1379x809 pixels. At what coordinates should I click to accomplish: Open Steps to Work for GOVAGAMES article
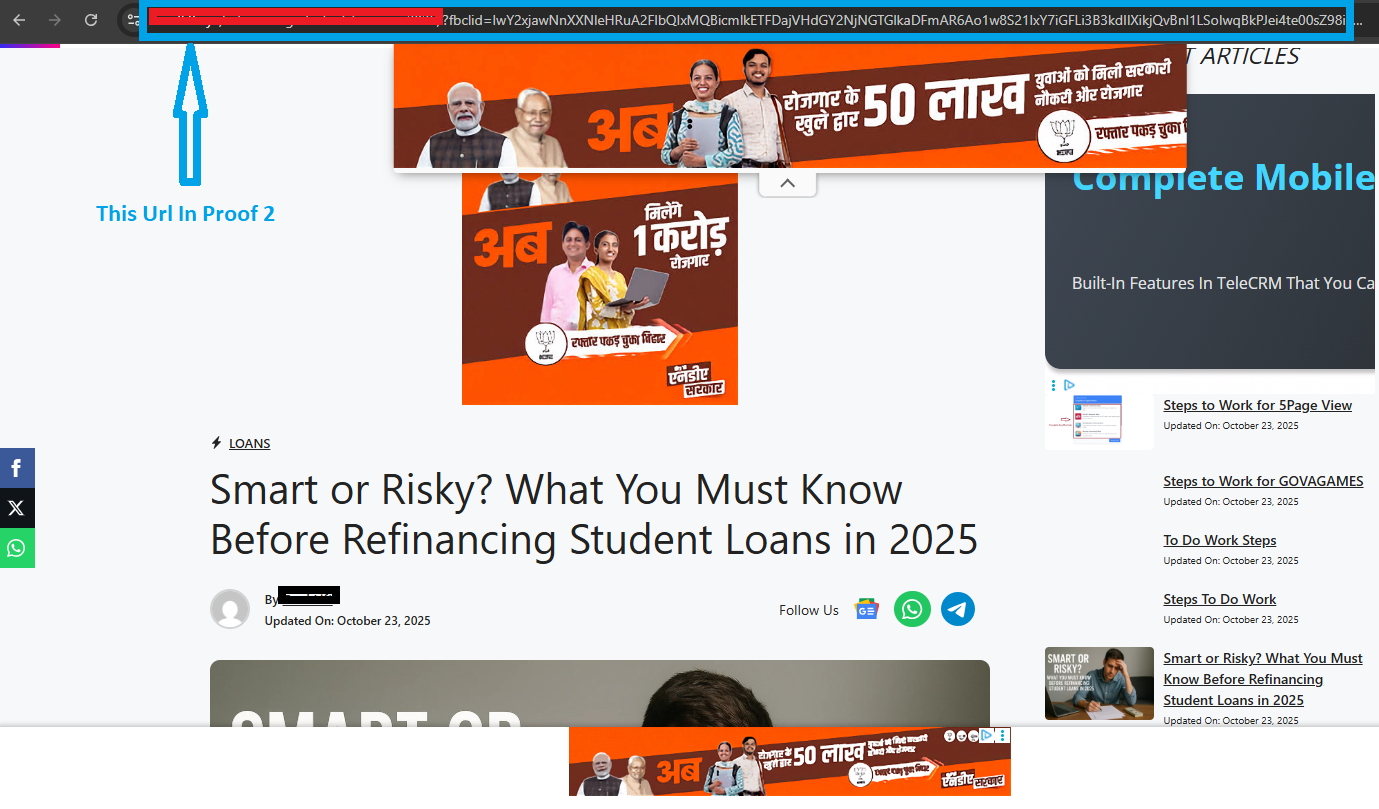1263,481
